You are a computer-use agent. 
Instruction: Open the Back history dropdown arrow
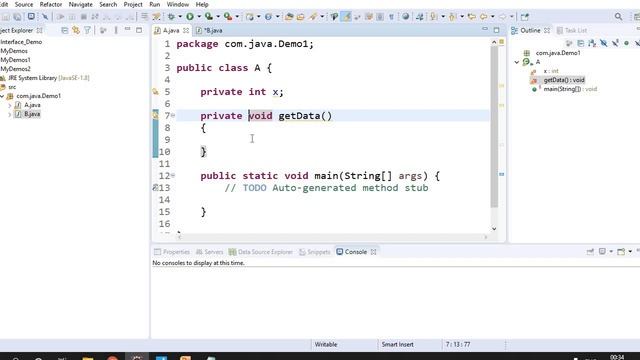click(493, 17)
